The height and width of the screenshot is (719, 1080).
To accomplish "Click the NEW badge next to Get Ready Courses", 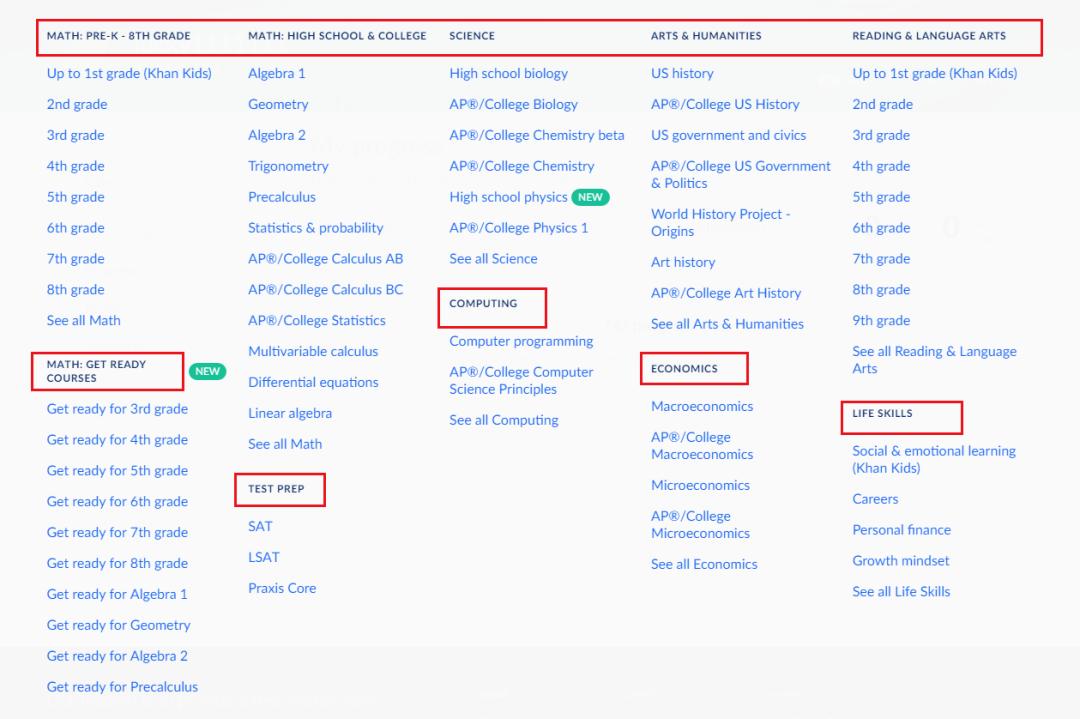I will (x=207, y=371).
